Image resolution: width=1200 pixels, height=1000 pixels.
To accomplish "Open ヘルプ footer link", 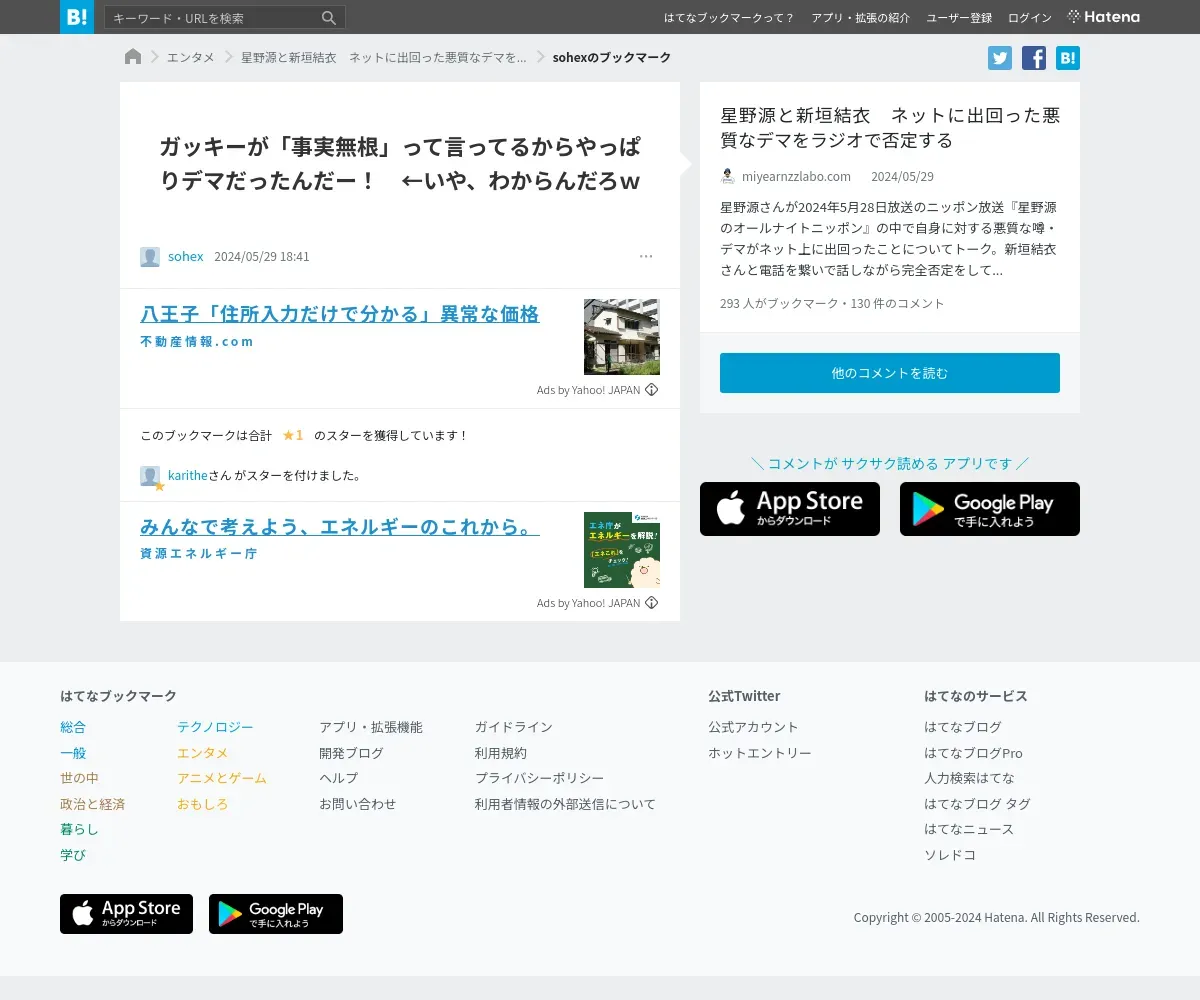I will (x=338, y=778).
